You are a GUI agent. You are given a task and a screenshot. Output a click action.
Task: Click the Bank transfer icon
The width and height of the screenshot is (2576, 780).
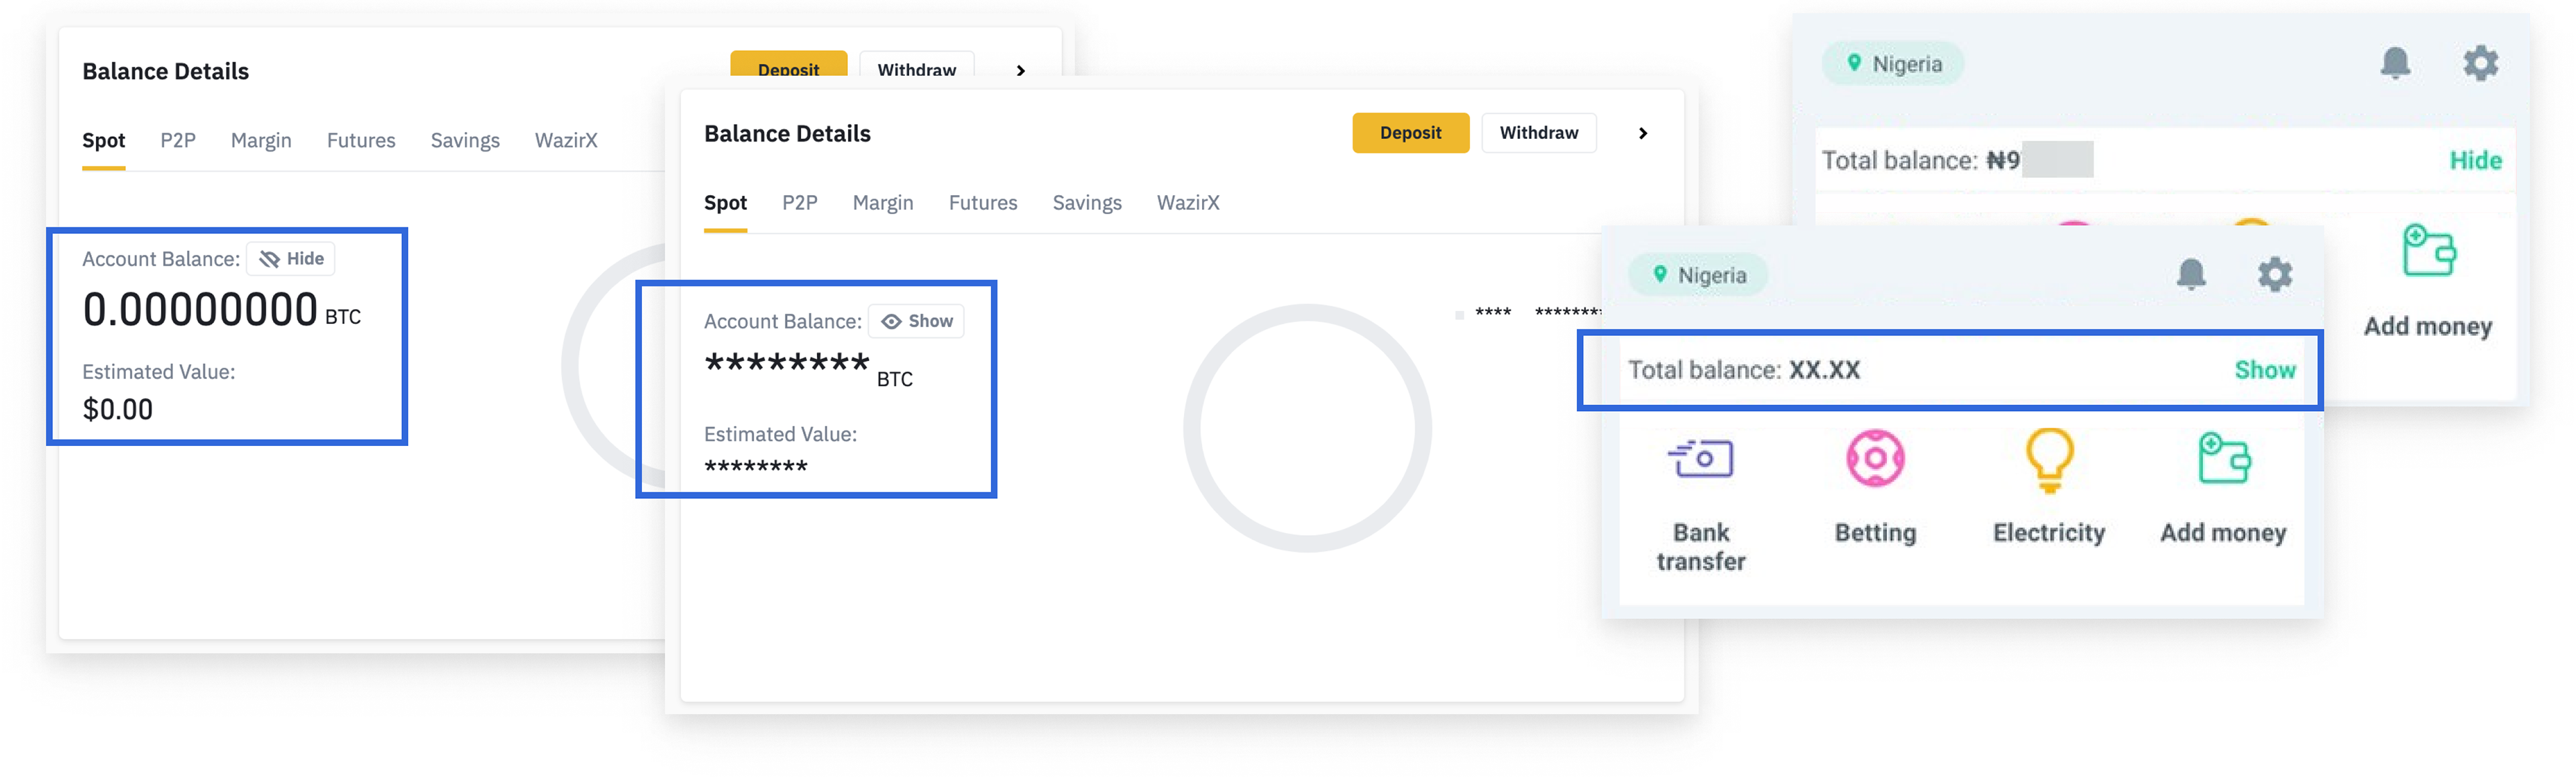[1700, 459]
